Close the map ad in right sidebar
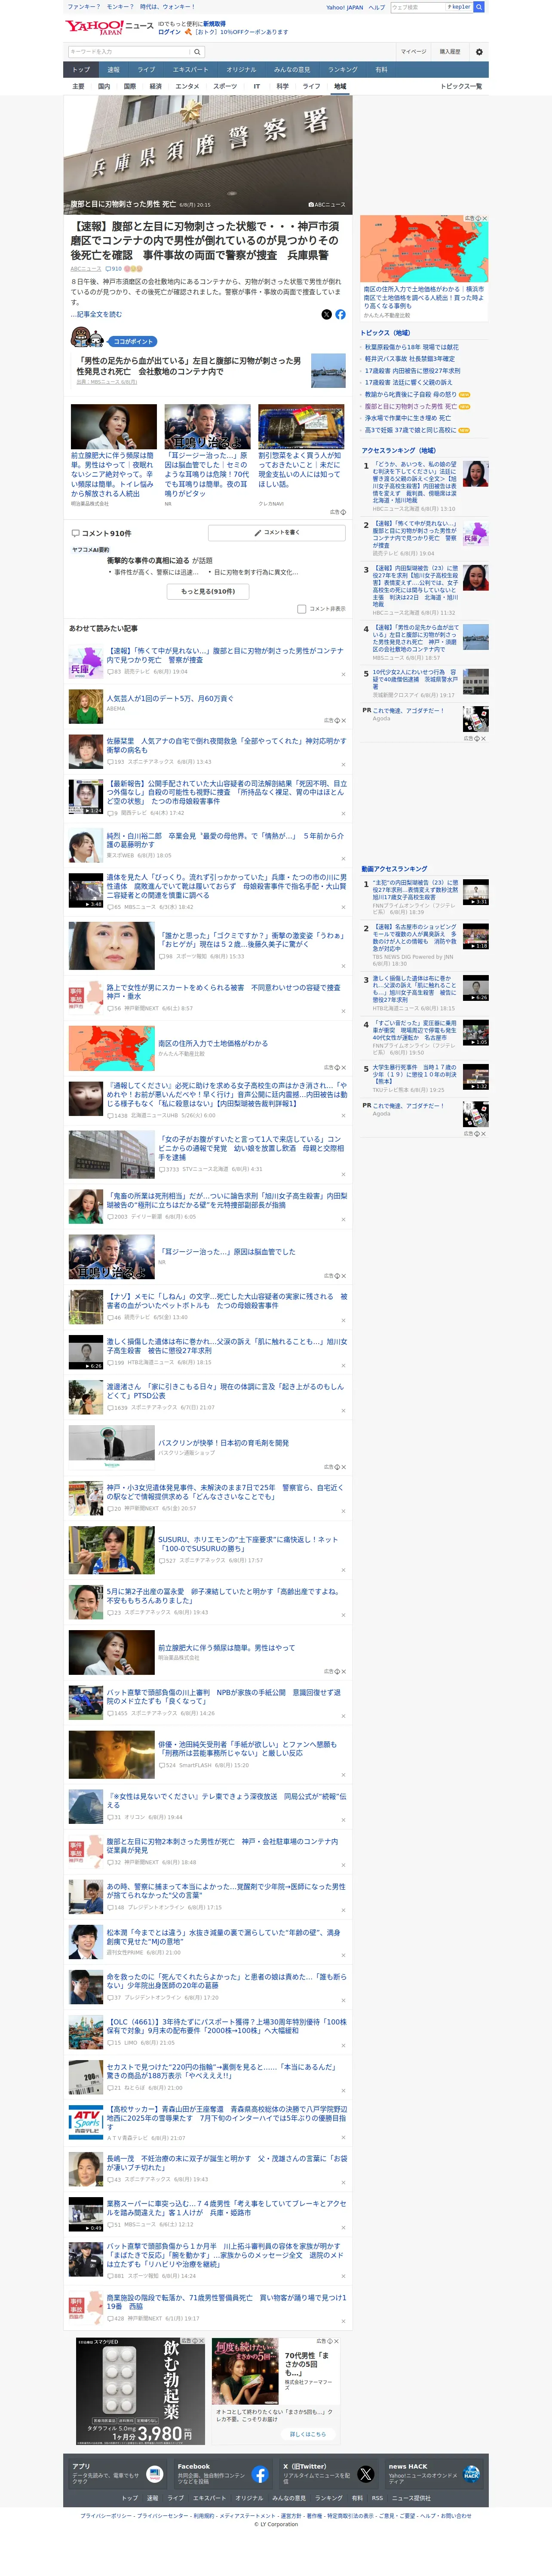Image resolution: width=552 pixels, height=2576 pixels. pyautogui.click(x=484, y=218)
